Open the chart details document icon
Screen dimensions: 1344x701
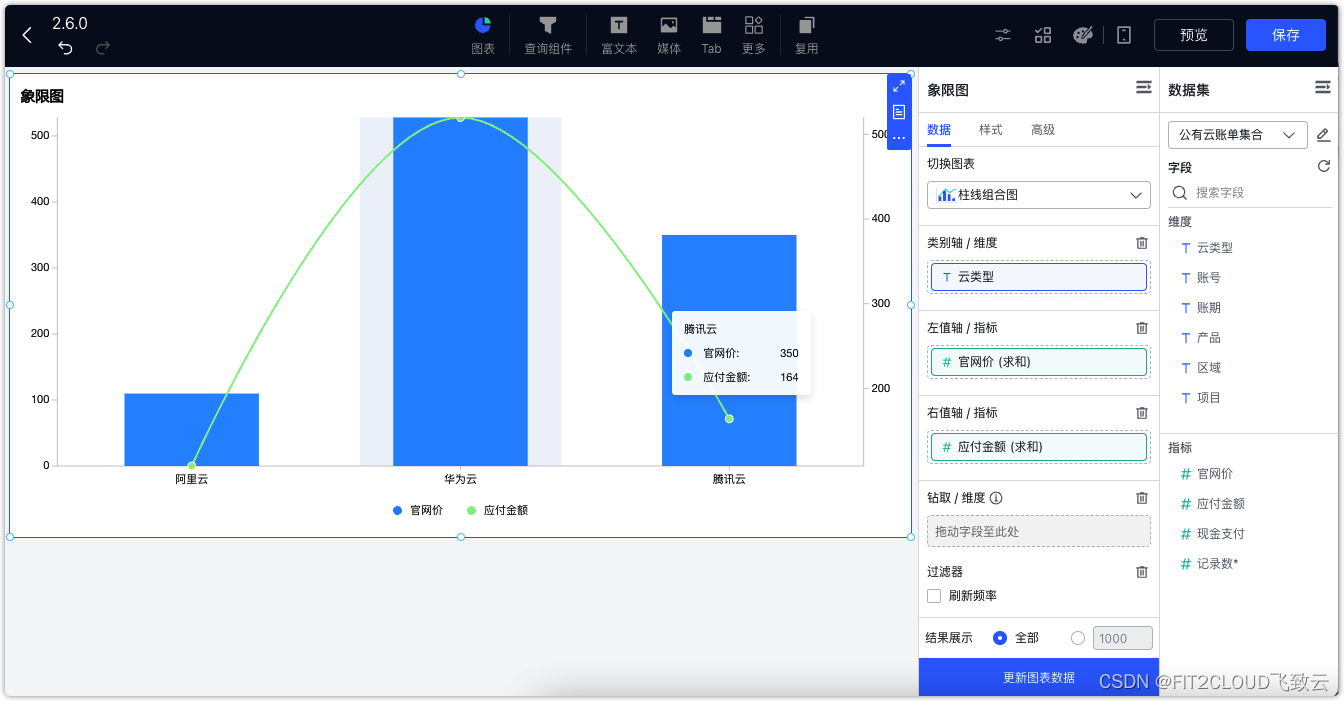(899, 112)
